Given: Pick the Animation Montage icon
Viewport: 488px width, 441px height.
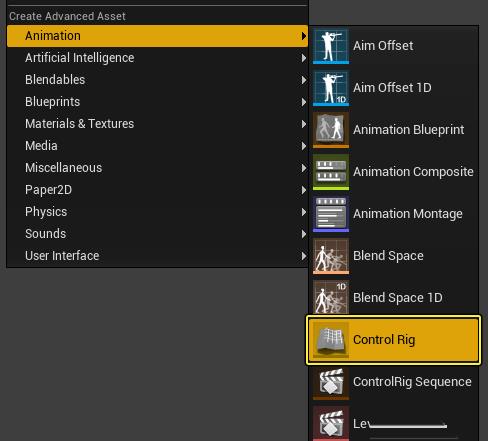Looking at the screenshot, I should [x=331, y=214].
